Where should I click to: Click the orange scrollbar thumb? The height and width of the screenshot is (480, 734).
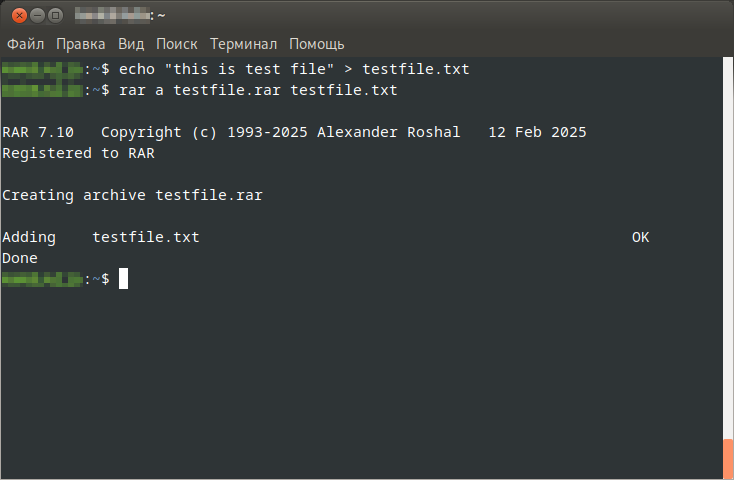728,458
